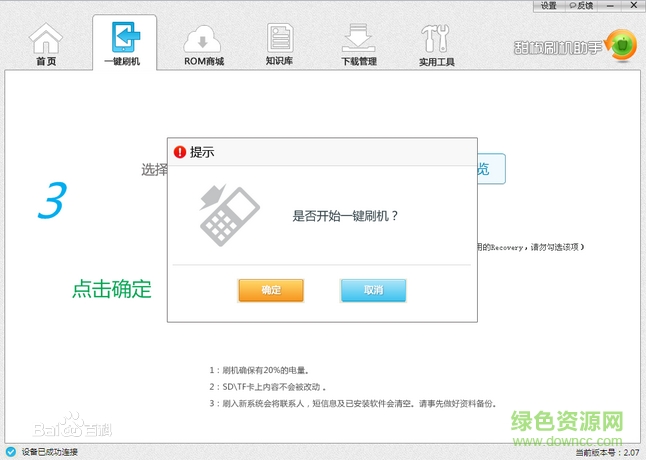The image size is (646, 460).
Task: Open 反馈 feedback in the title bar
Action: (x=581, y=6)
